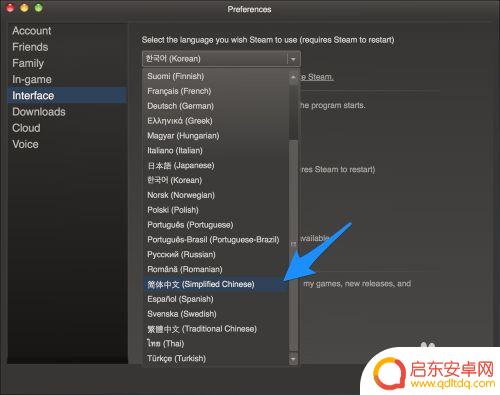This screenshot has height=395, width=500.
Task: Select the Interface sidebar item
Action: click(x=67, y=95)
